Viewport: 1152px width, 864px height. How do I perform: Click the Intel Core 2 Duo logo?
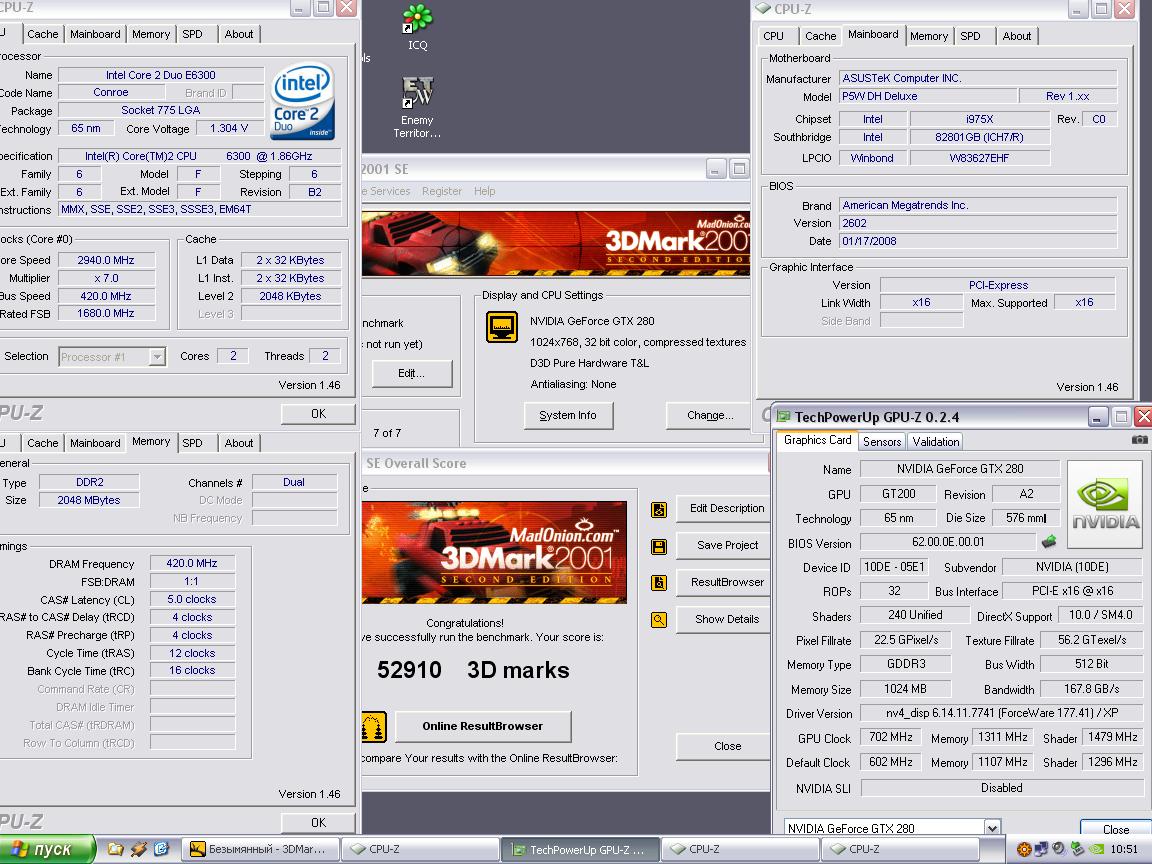tap(303, 101)
